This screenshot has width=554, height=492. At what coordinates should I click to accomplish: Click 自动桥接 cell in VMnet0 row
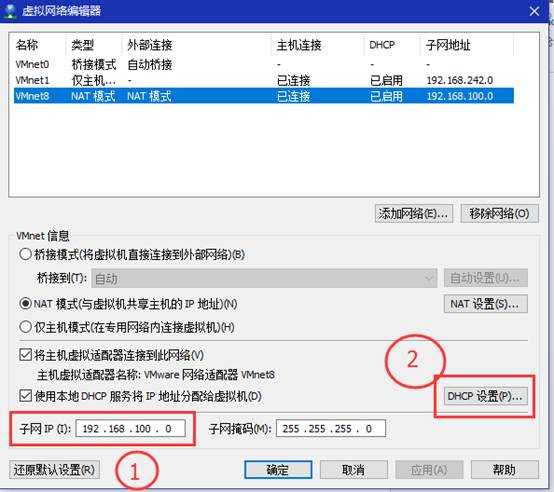coord(149,65)
